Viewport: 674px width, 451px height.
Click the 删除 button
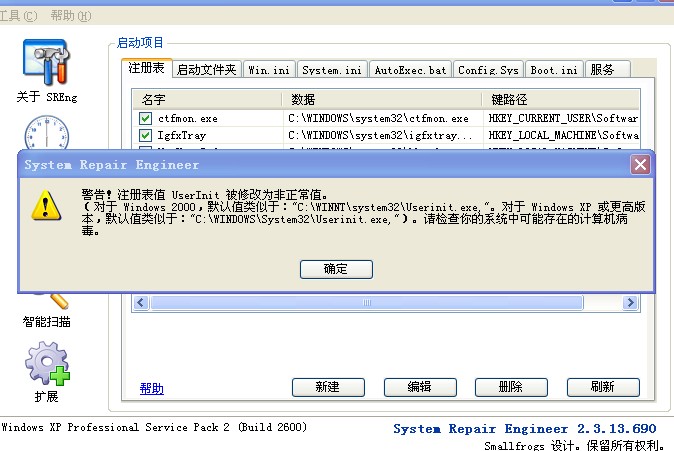[511, 387]
